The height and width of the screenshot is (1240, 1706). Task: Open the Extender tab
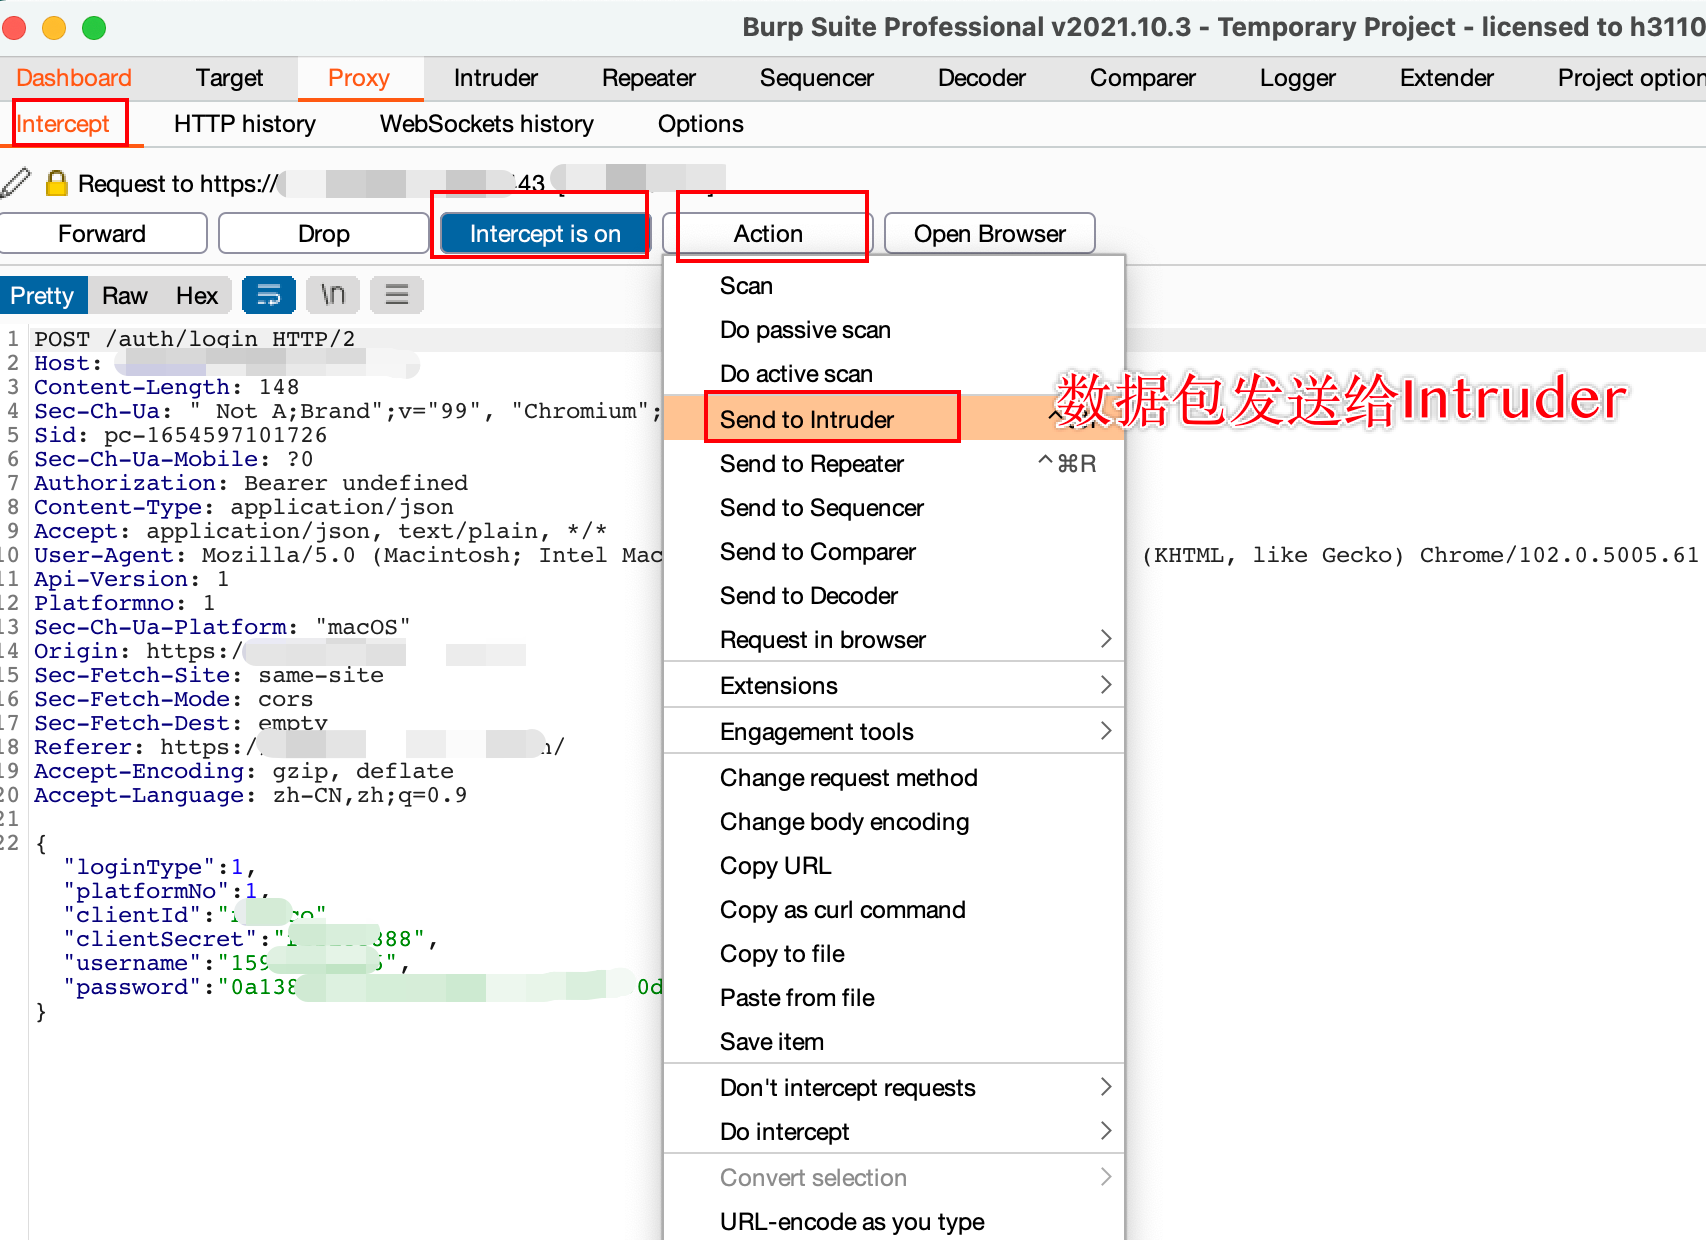(1447, 78)
